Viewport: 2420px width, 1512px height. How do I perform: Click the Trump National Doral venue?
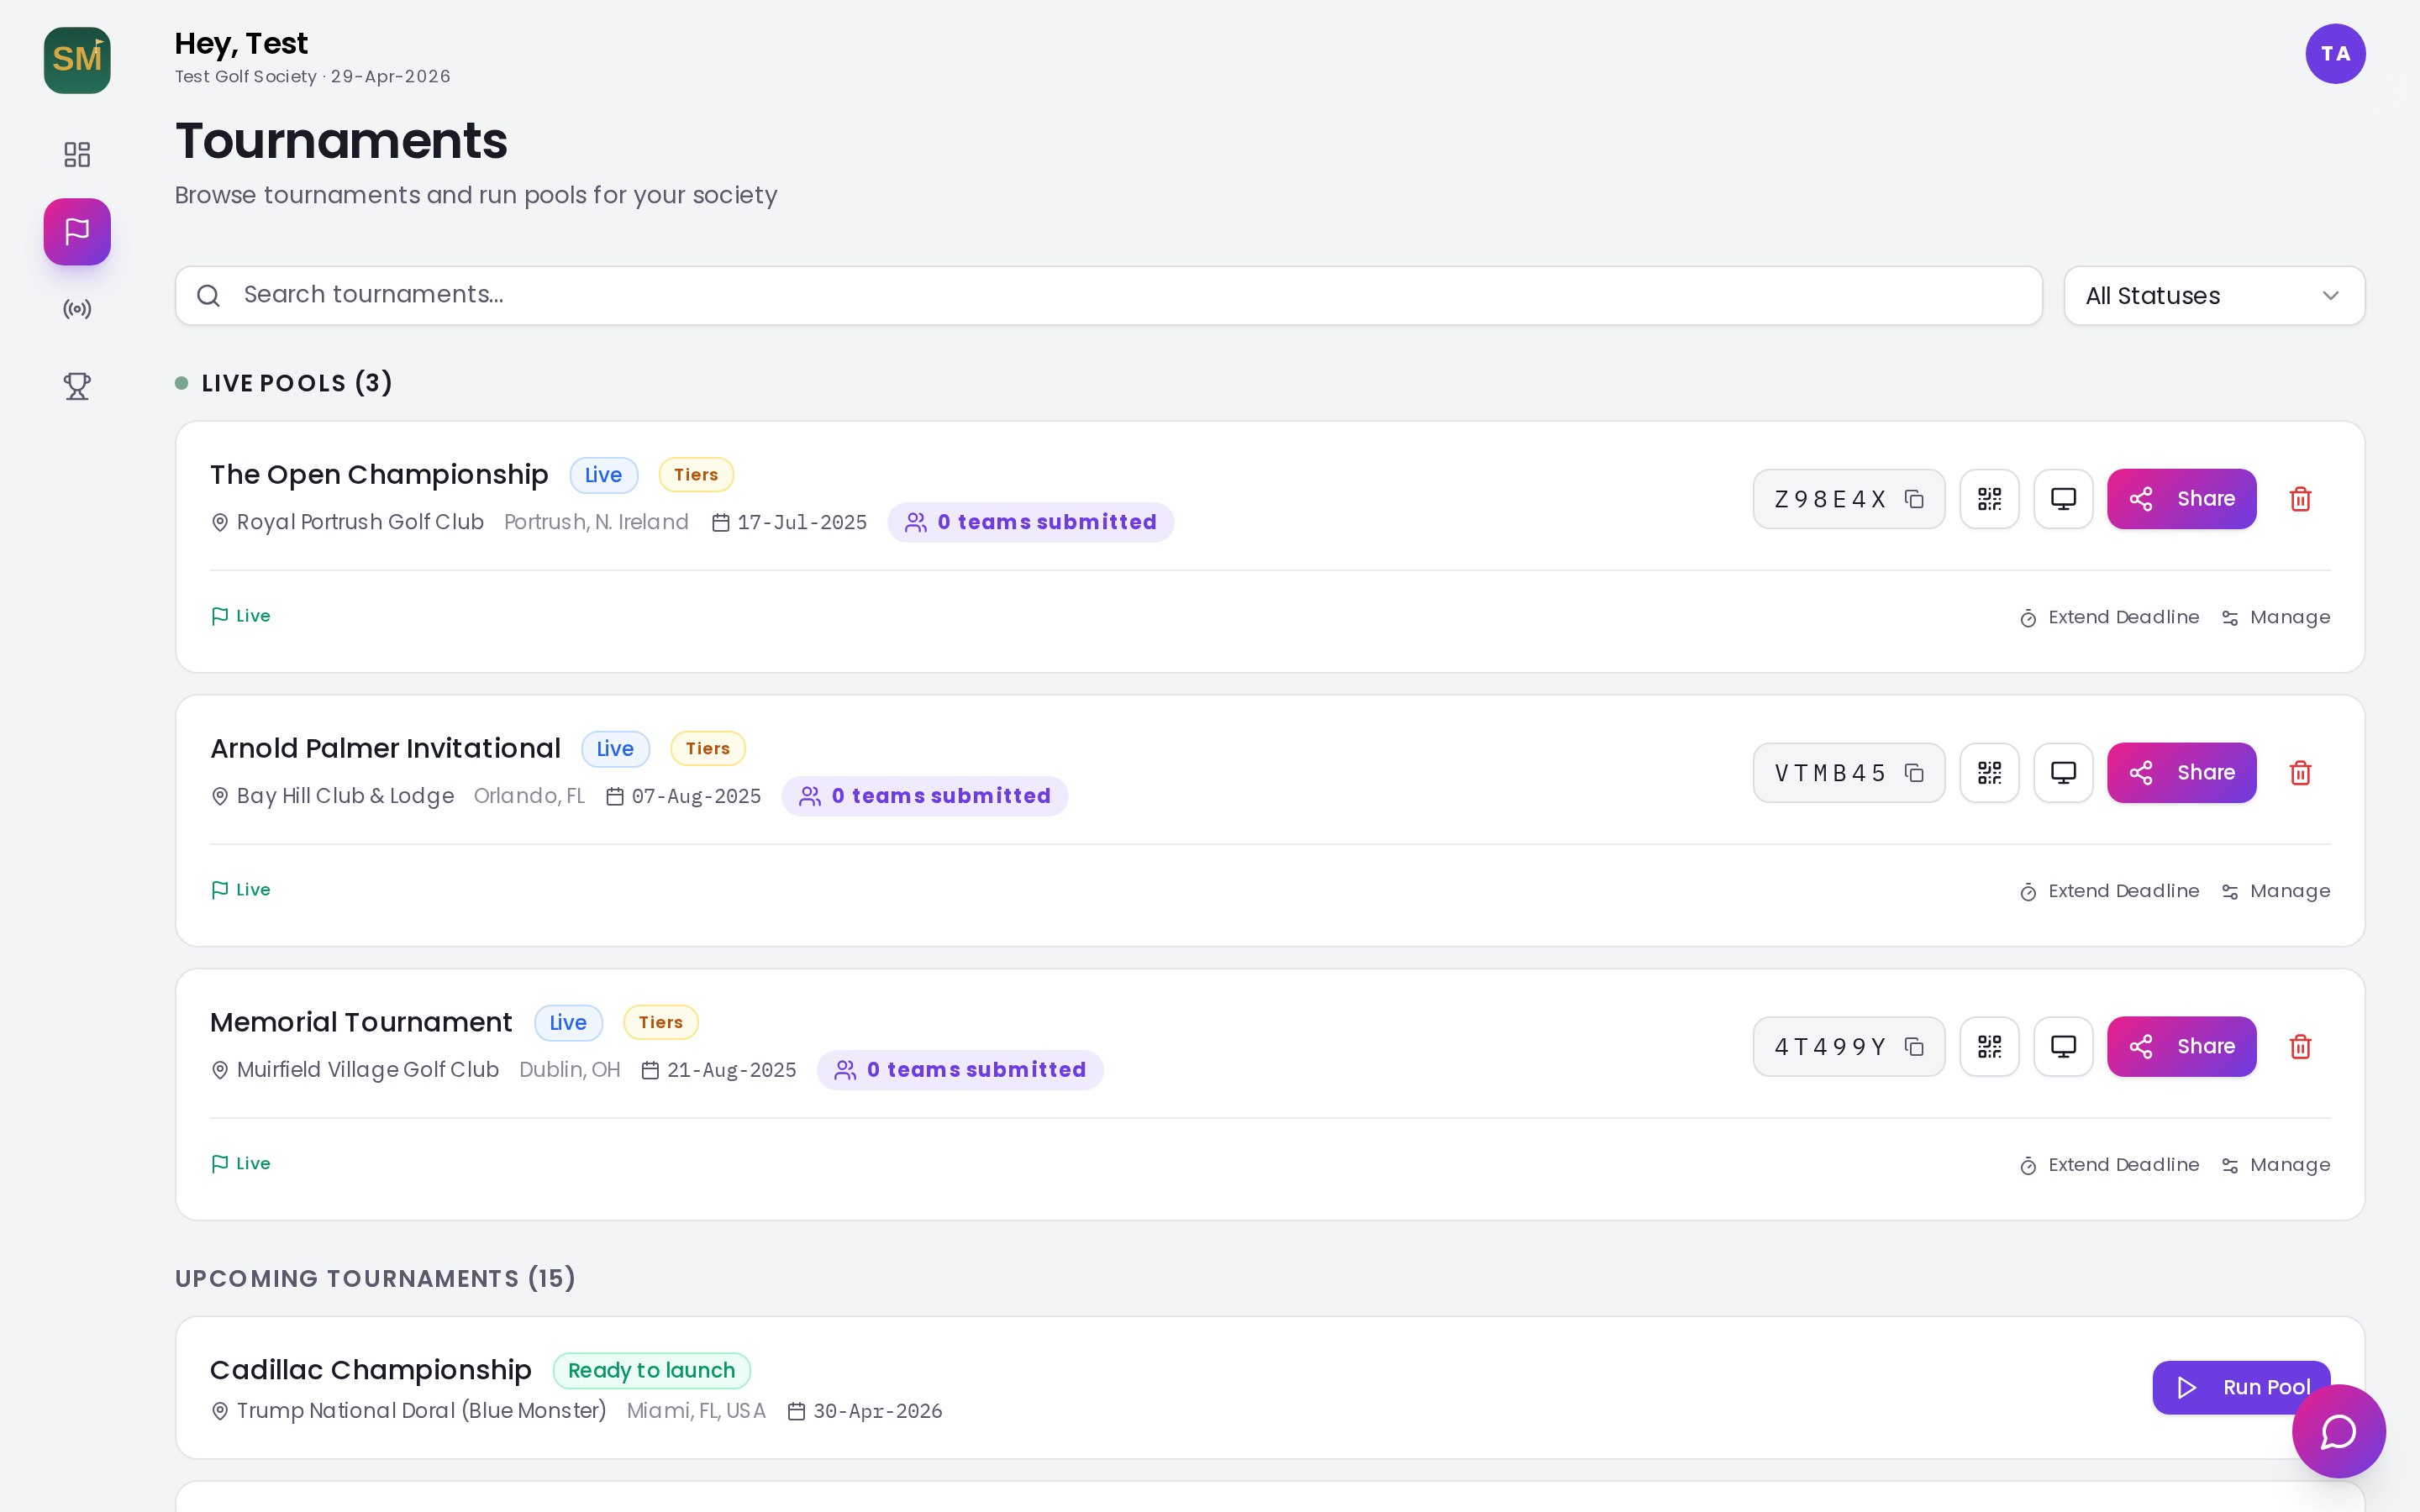point(422,1411)
